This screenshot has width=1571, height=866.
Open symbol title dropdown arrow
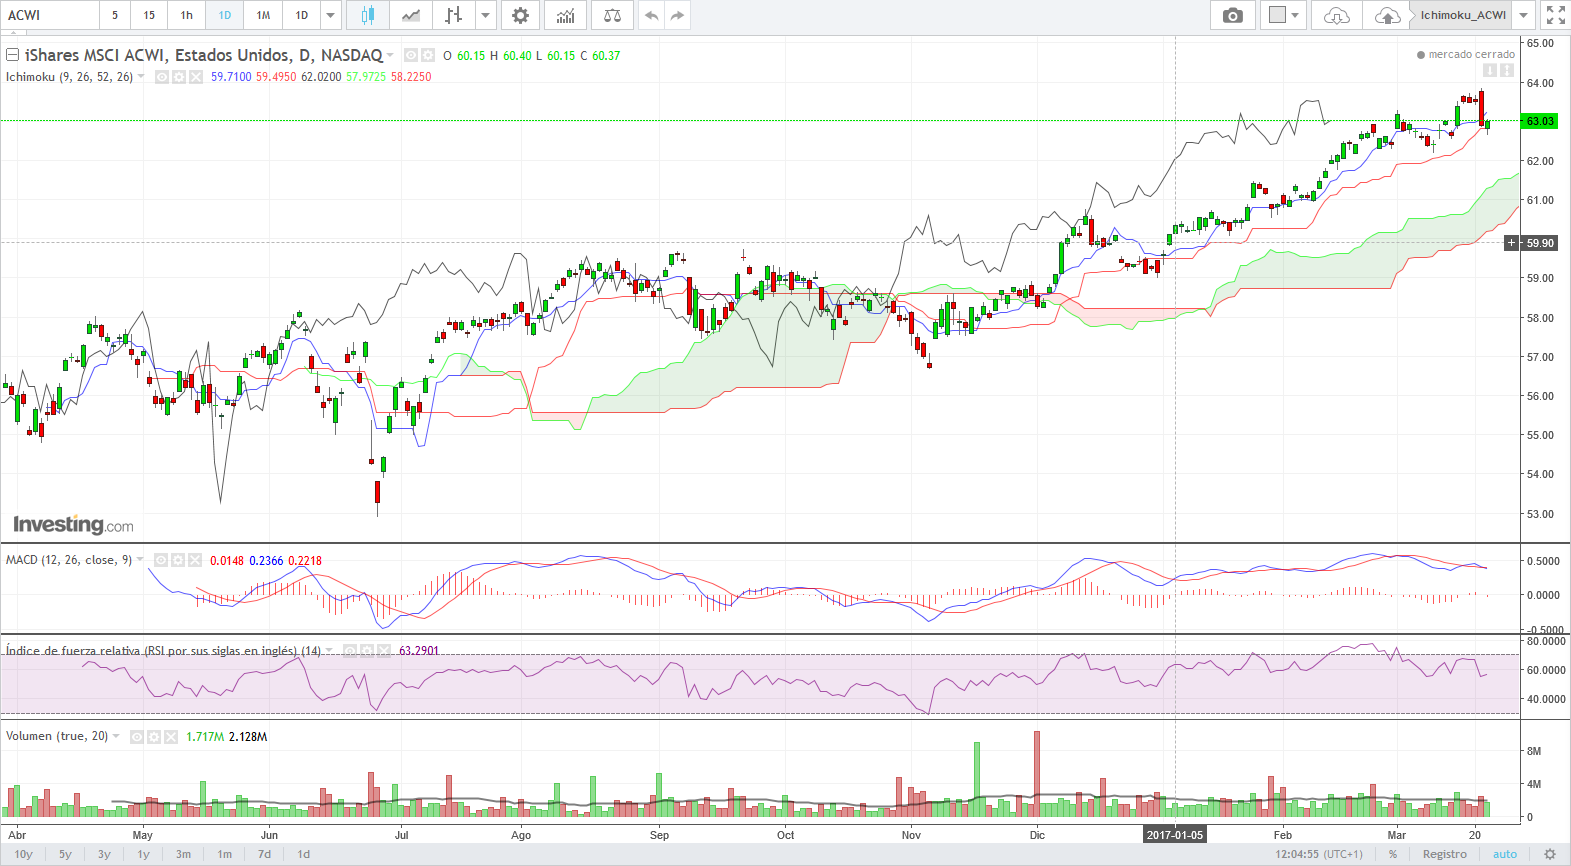pyautogui.click(x=390, y=55)
